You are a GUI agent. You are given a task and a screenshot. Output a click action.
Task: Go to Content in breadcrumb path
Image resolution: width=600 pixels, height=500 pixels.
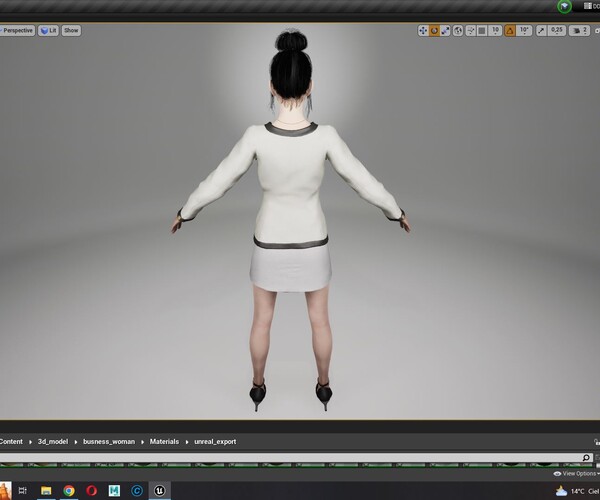[x=11, y=441]
